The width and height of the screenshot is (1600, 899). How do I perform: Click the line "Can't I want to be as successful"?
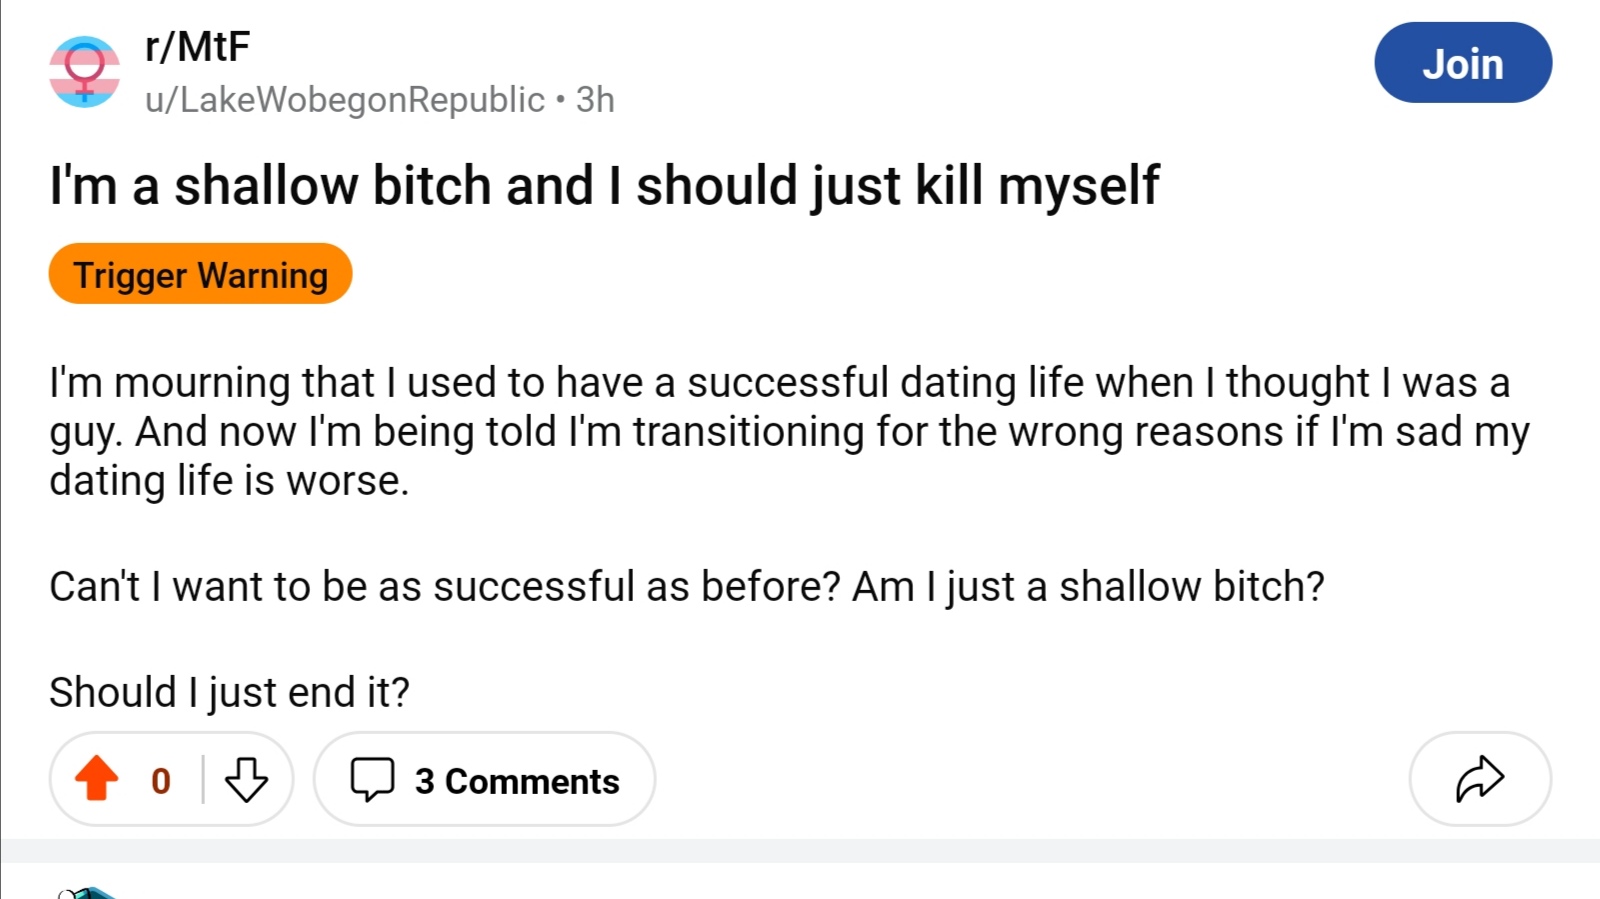pos(687,587)
